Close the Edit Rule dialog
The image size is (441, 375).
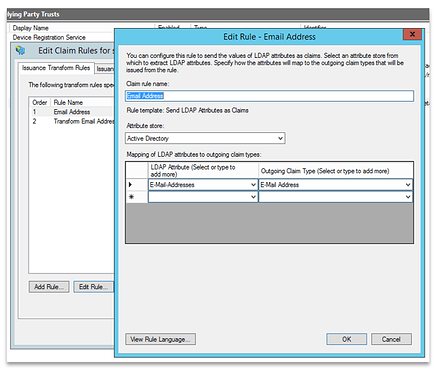412,34
